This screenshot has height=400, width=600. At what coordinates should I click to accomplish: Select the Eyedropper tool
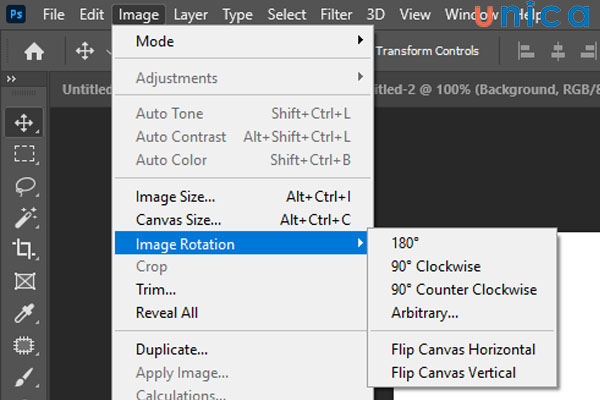[24, 313]
